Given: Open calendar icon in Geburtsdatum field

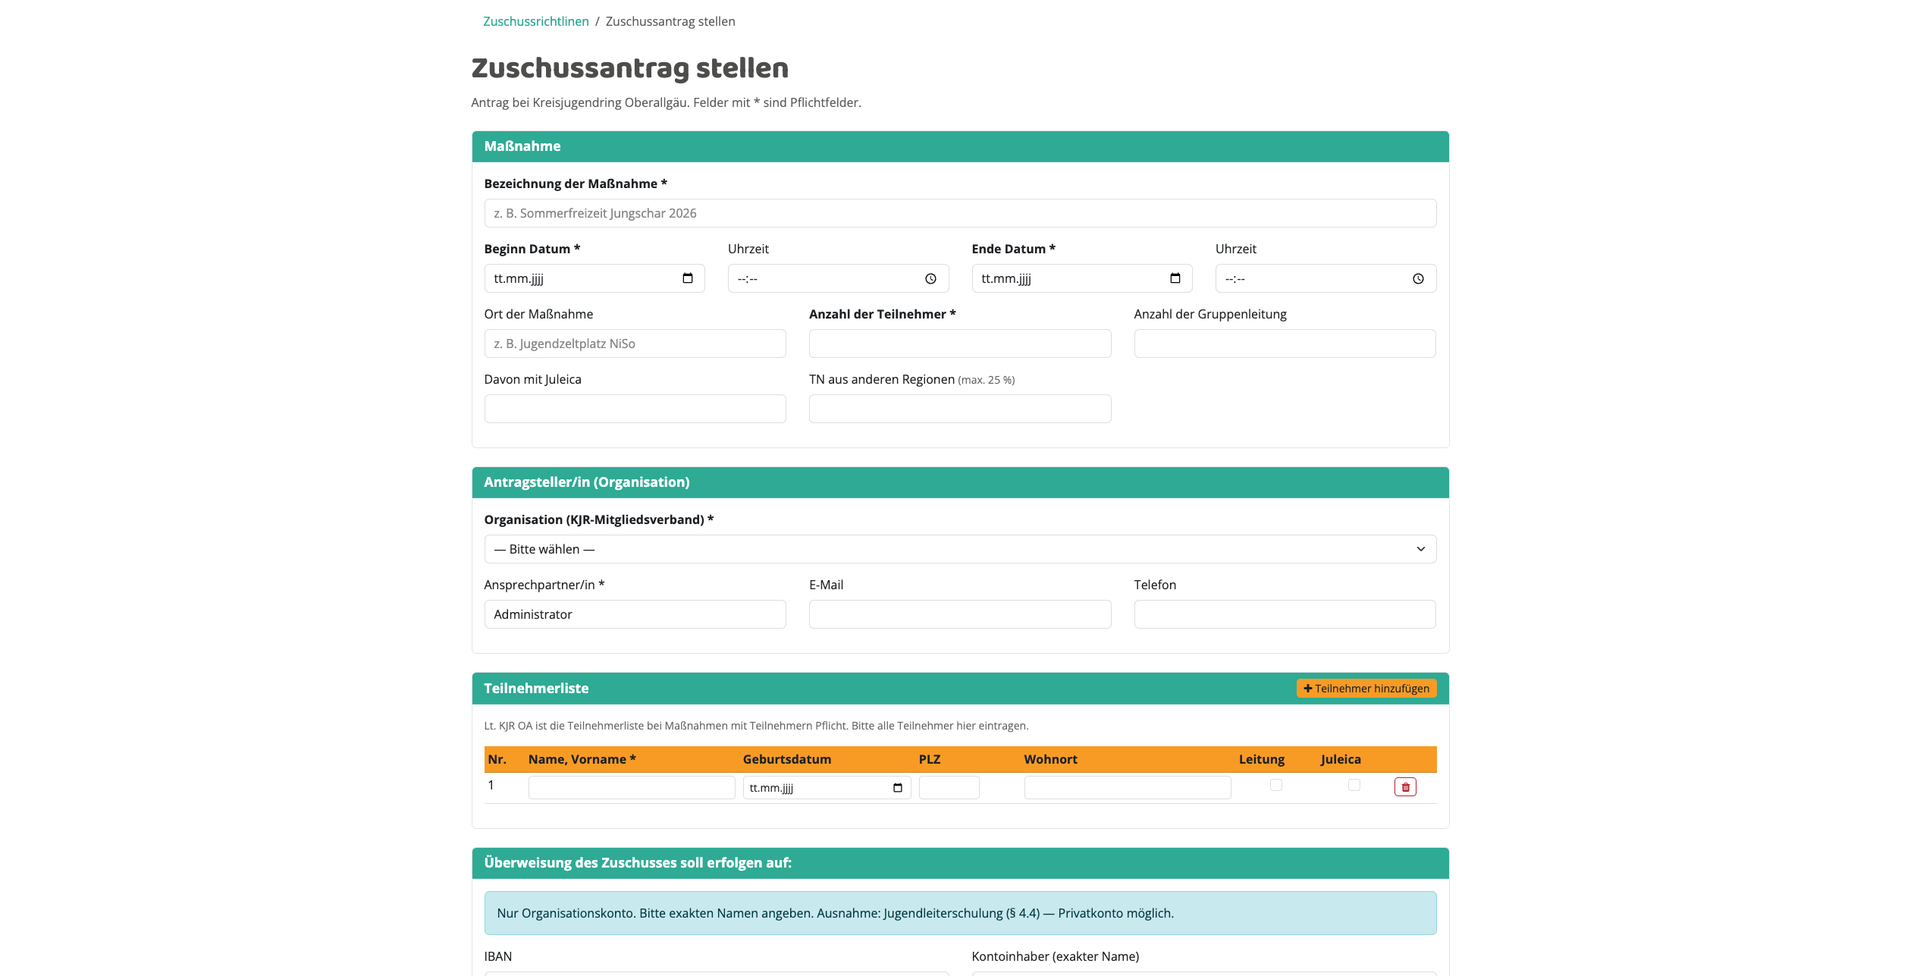Looking at the screenshot, I should coord(897,788).
